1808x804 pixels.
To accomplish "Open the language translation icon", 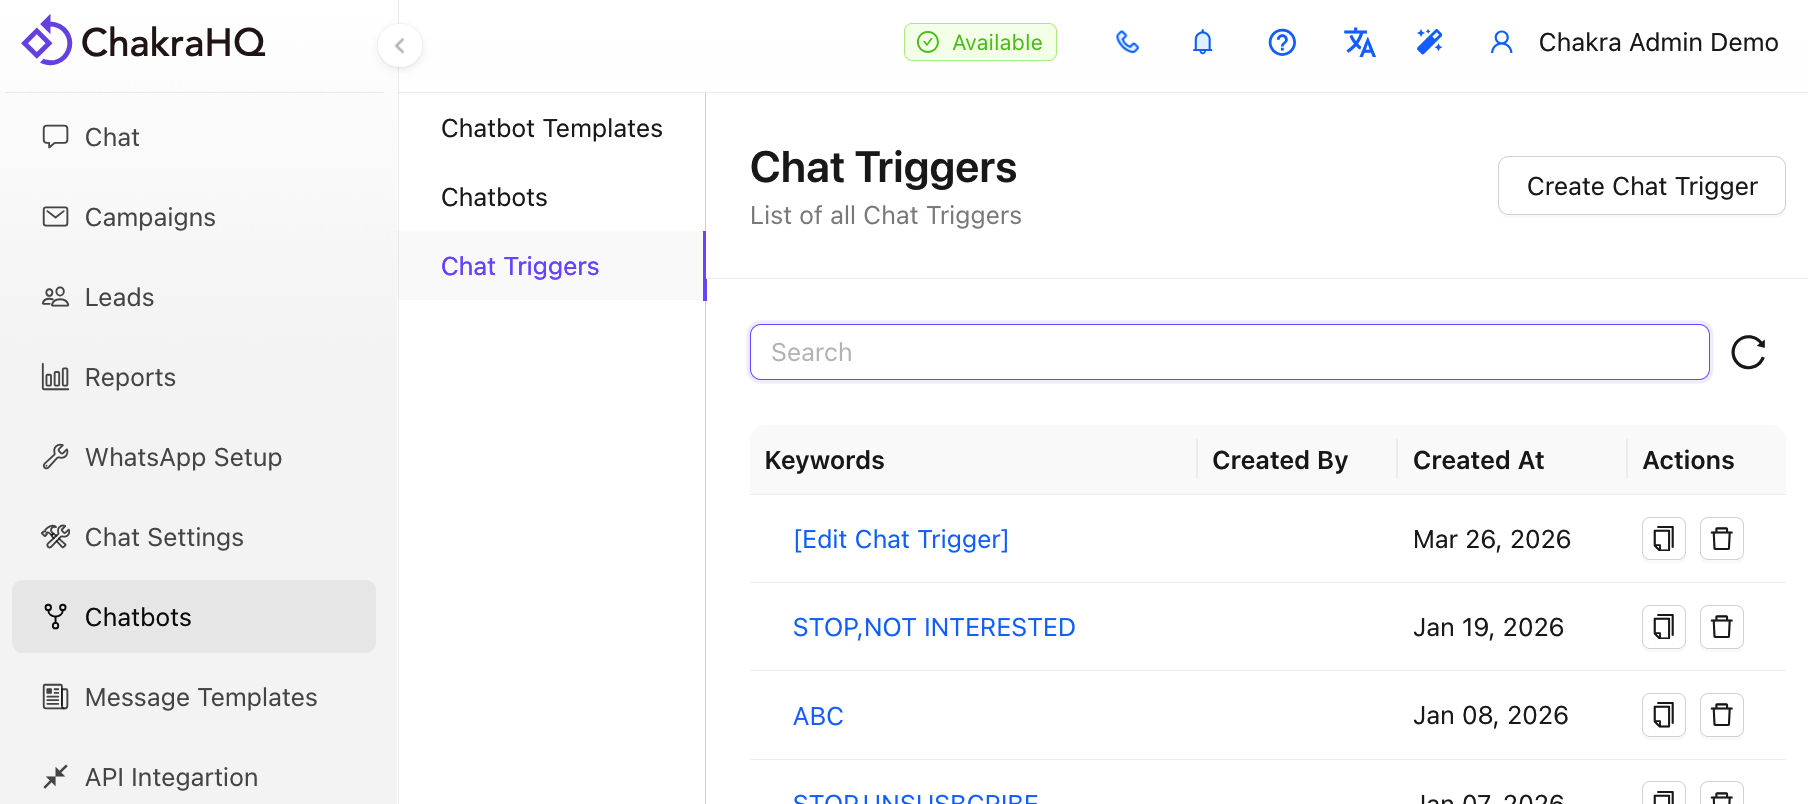I will [x=1359, y=42].
